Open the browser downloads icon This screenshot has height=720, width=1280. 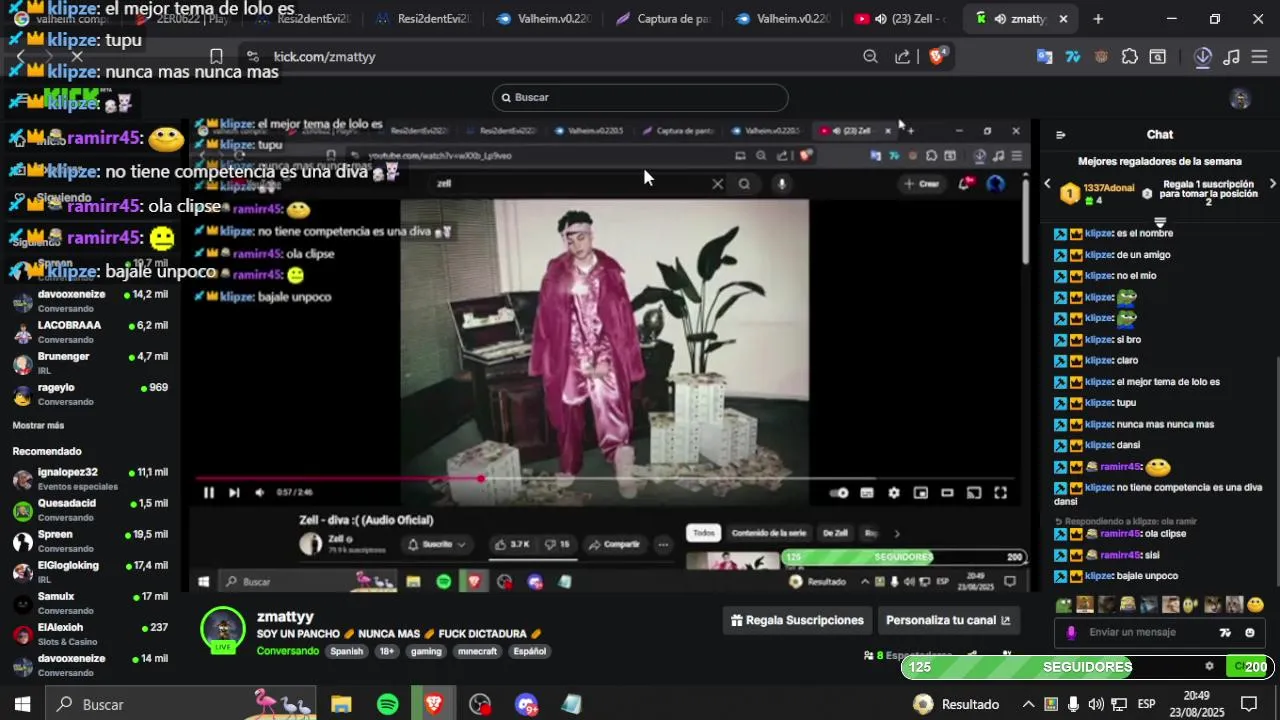pyautogui.click(x=1203, y=57)
